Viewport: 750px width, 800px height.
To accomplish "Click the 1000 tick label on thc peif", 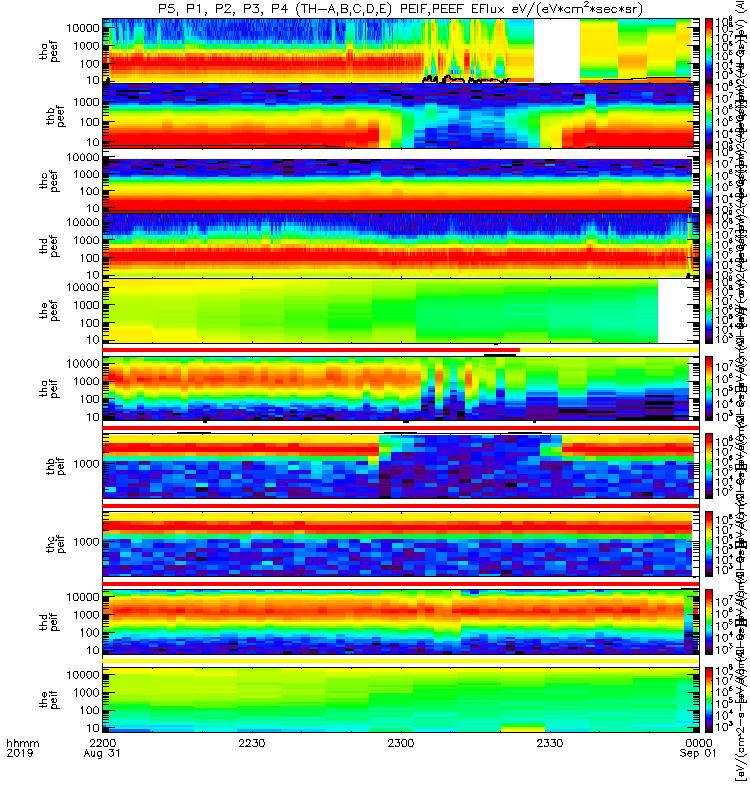I will pyautogui.click(x=86, y=542).
